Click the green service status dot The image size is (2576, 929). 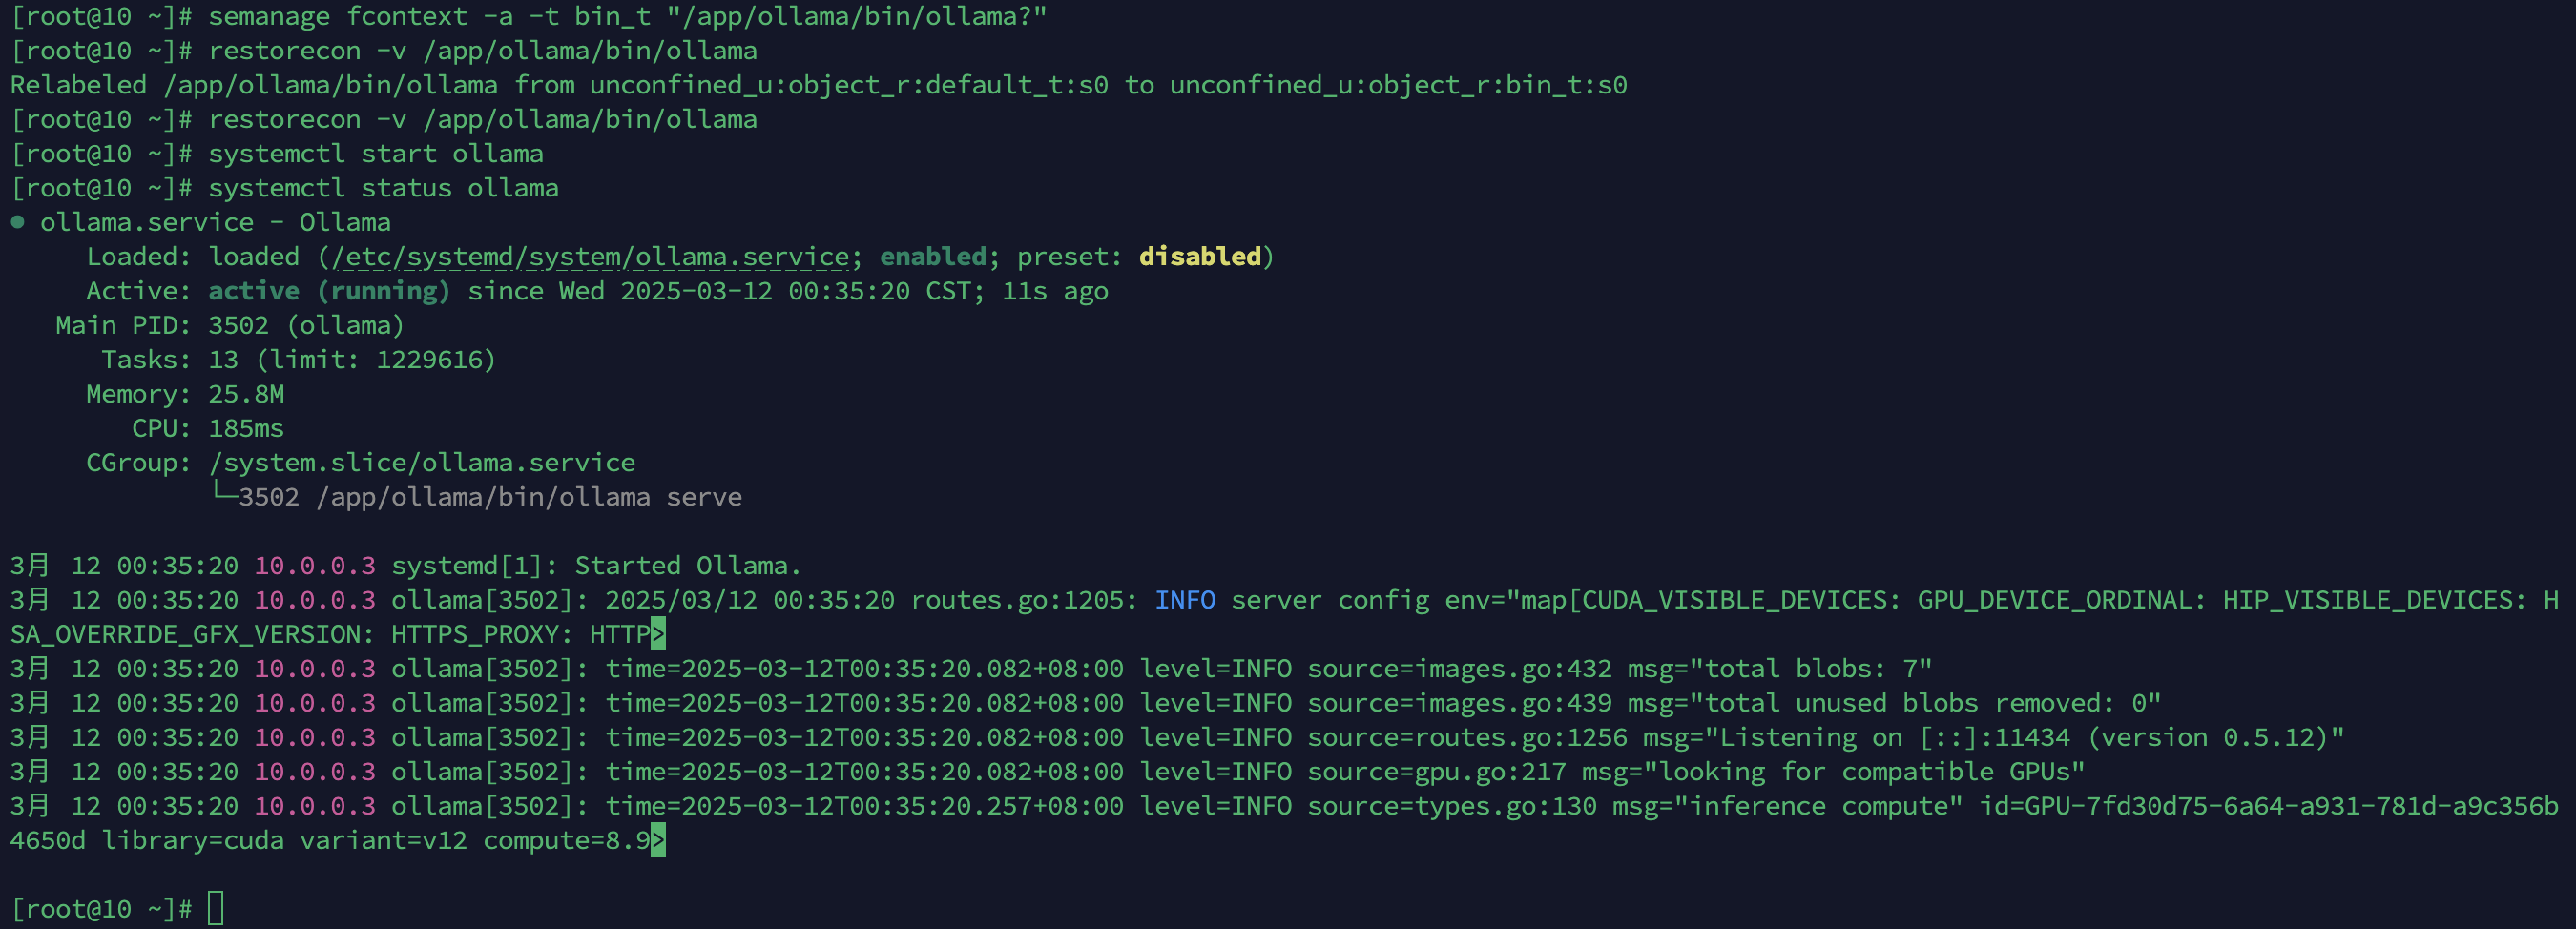pyautogui.click(x=17, y=222)
